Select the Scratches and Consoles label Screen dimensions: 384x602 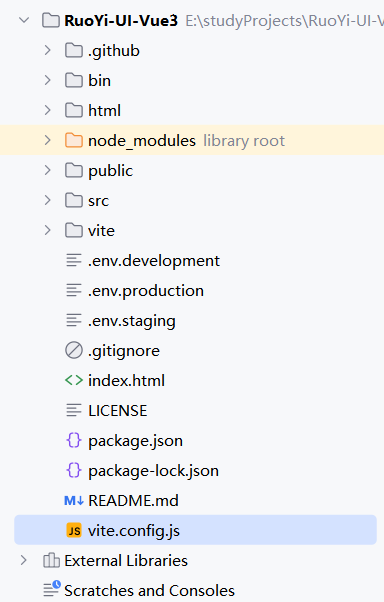[x=149, y=590]
